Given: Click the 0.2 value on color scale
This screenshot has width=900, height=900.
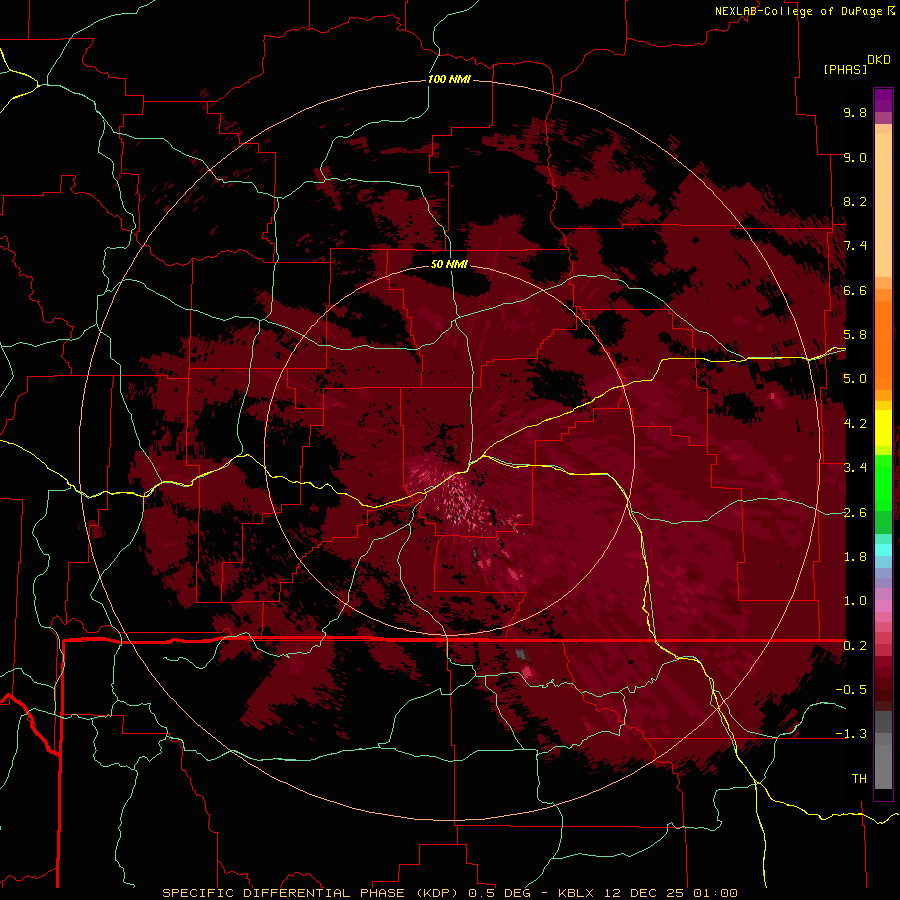Looking at the screenshot, I should click(855, 645).
